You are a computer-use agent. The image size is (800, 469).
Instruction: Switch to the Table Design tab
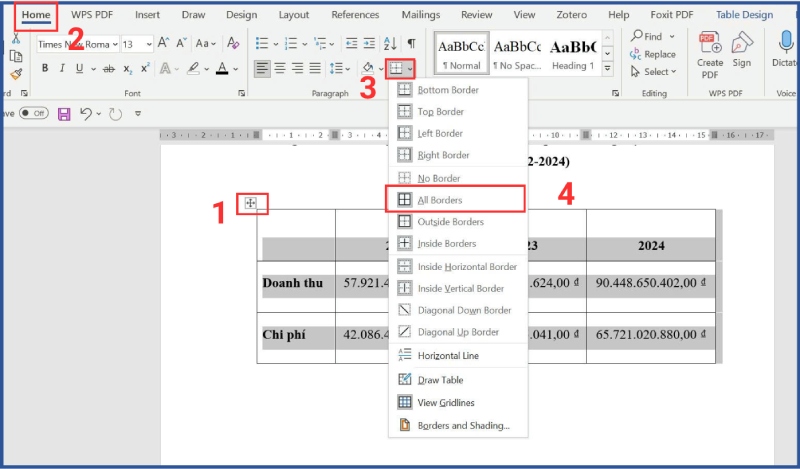pos(745,15)
